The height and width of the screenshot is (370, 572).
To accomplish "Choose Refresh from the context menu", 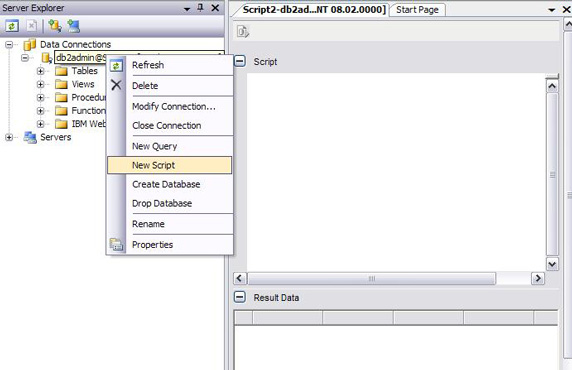I will [x=170, y=65].
